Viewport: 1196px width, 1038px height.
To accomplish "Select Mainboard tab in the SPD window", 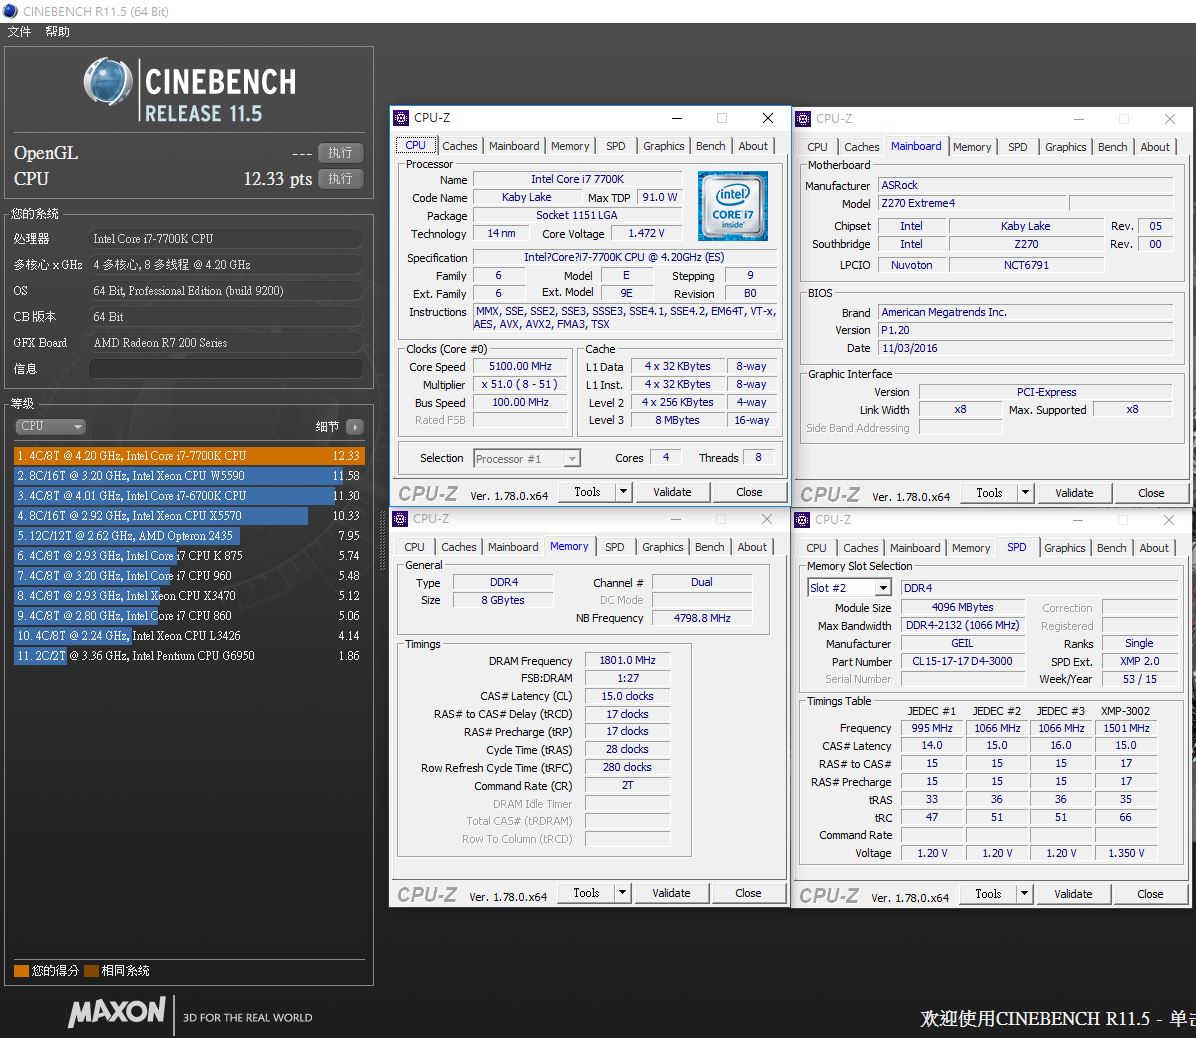I will click(x=915, y=548).
